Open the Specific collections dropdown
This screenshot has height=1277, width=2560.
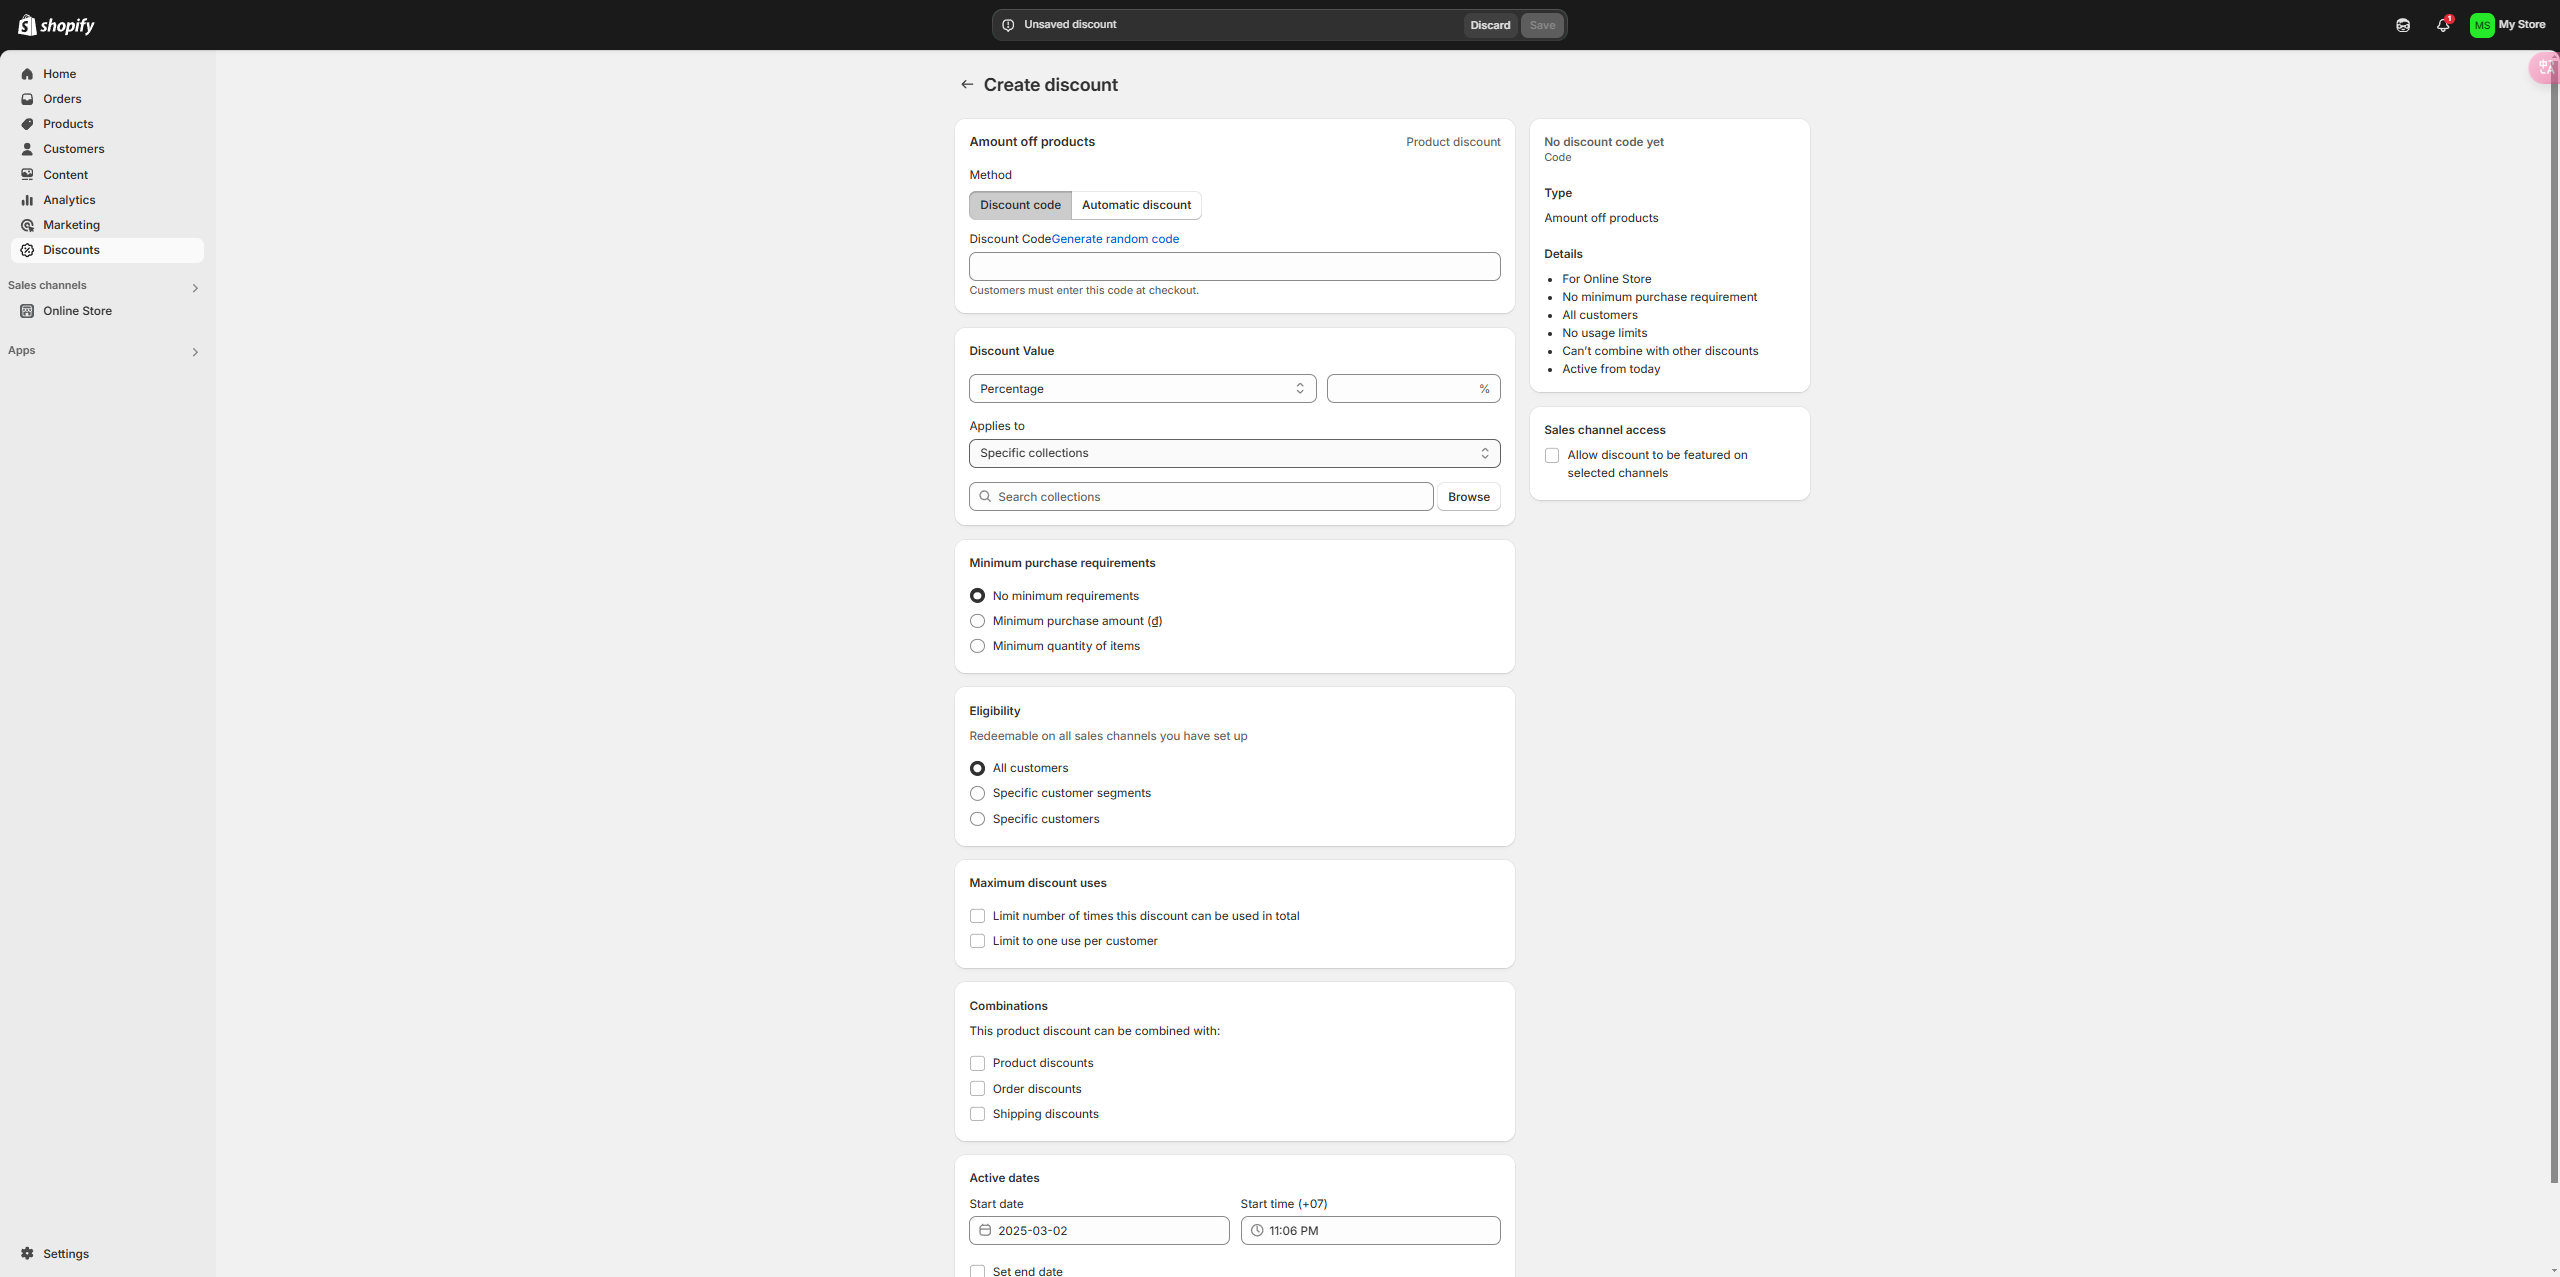click(1234, 453)
